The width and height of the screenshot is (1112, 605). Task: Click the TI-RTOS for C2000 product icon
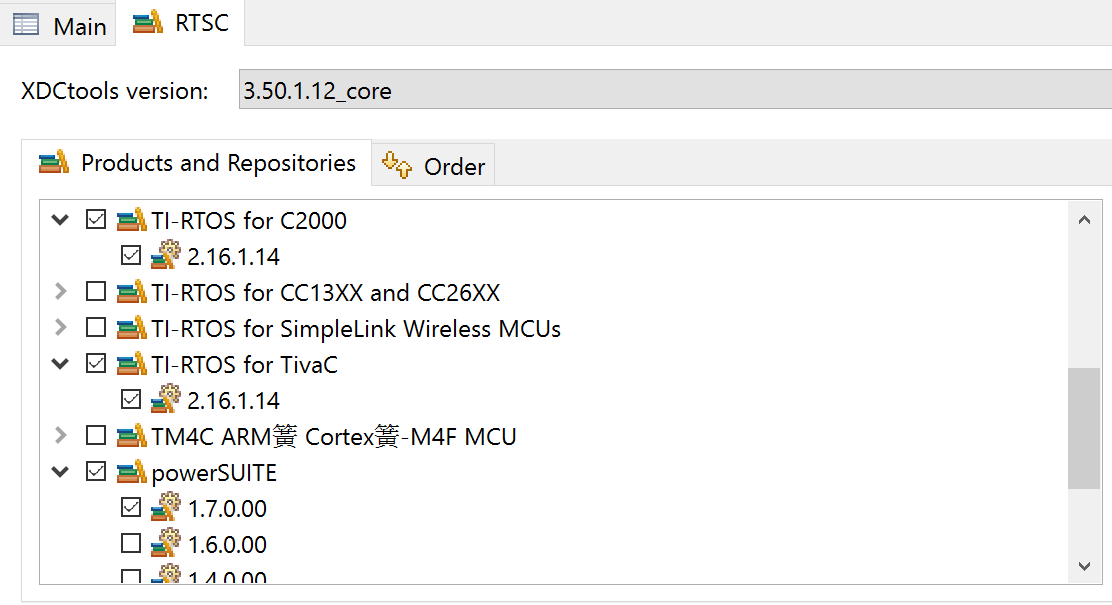pyautogui.click(x=132, y=220)
